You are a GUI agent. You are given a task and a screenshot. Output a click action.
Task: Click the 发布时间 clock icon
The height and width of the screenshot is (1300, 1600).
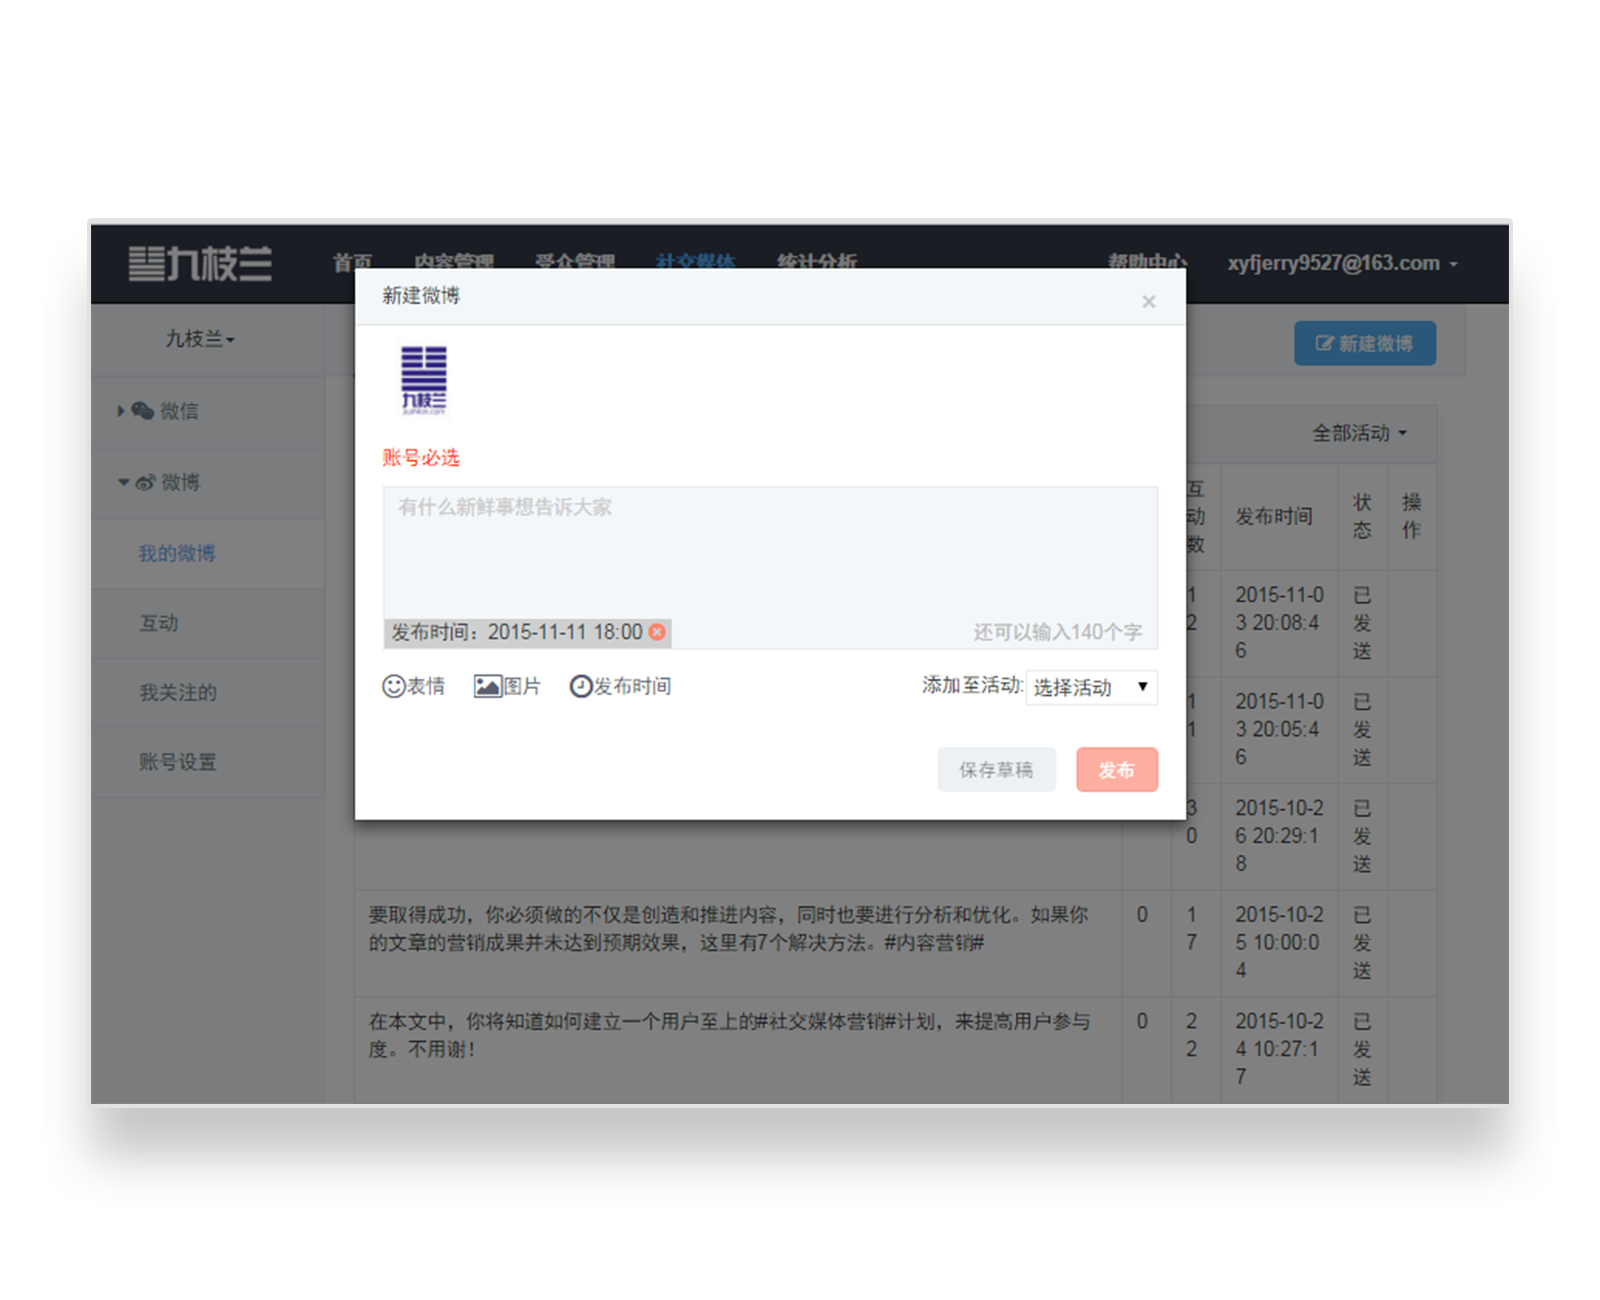581,686
